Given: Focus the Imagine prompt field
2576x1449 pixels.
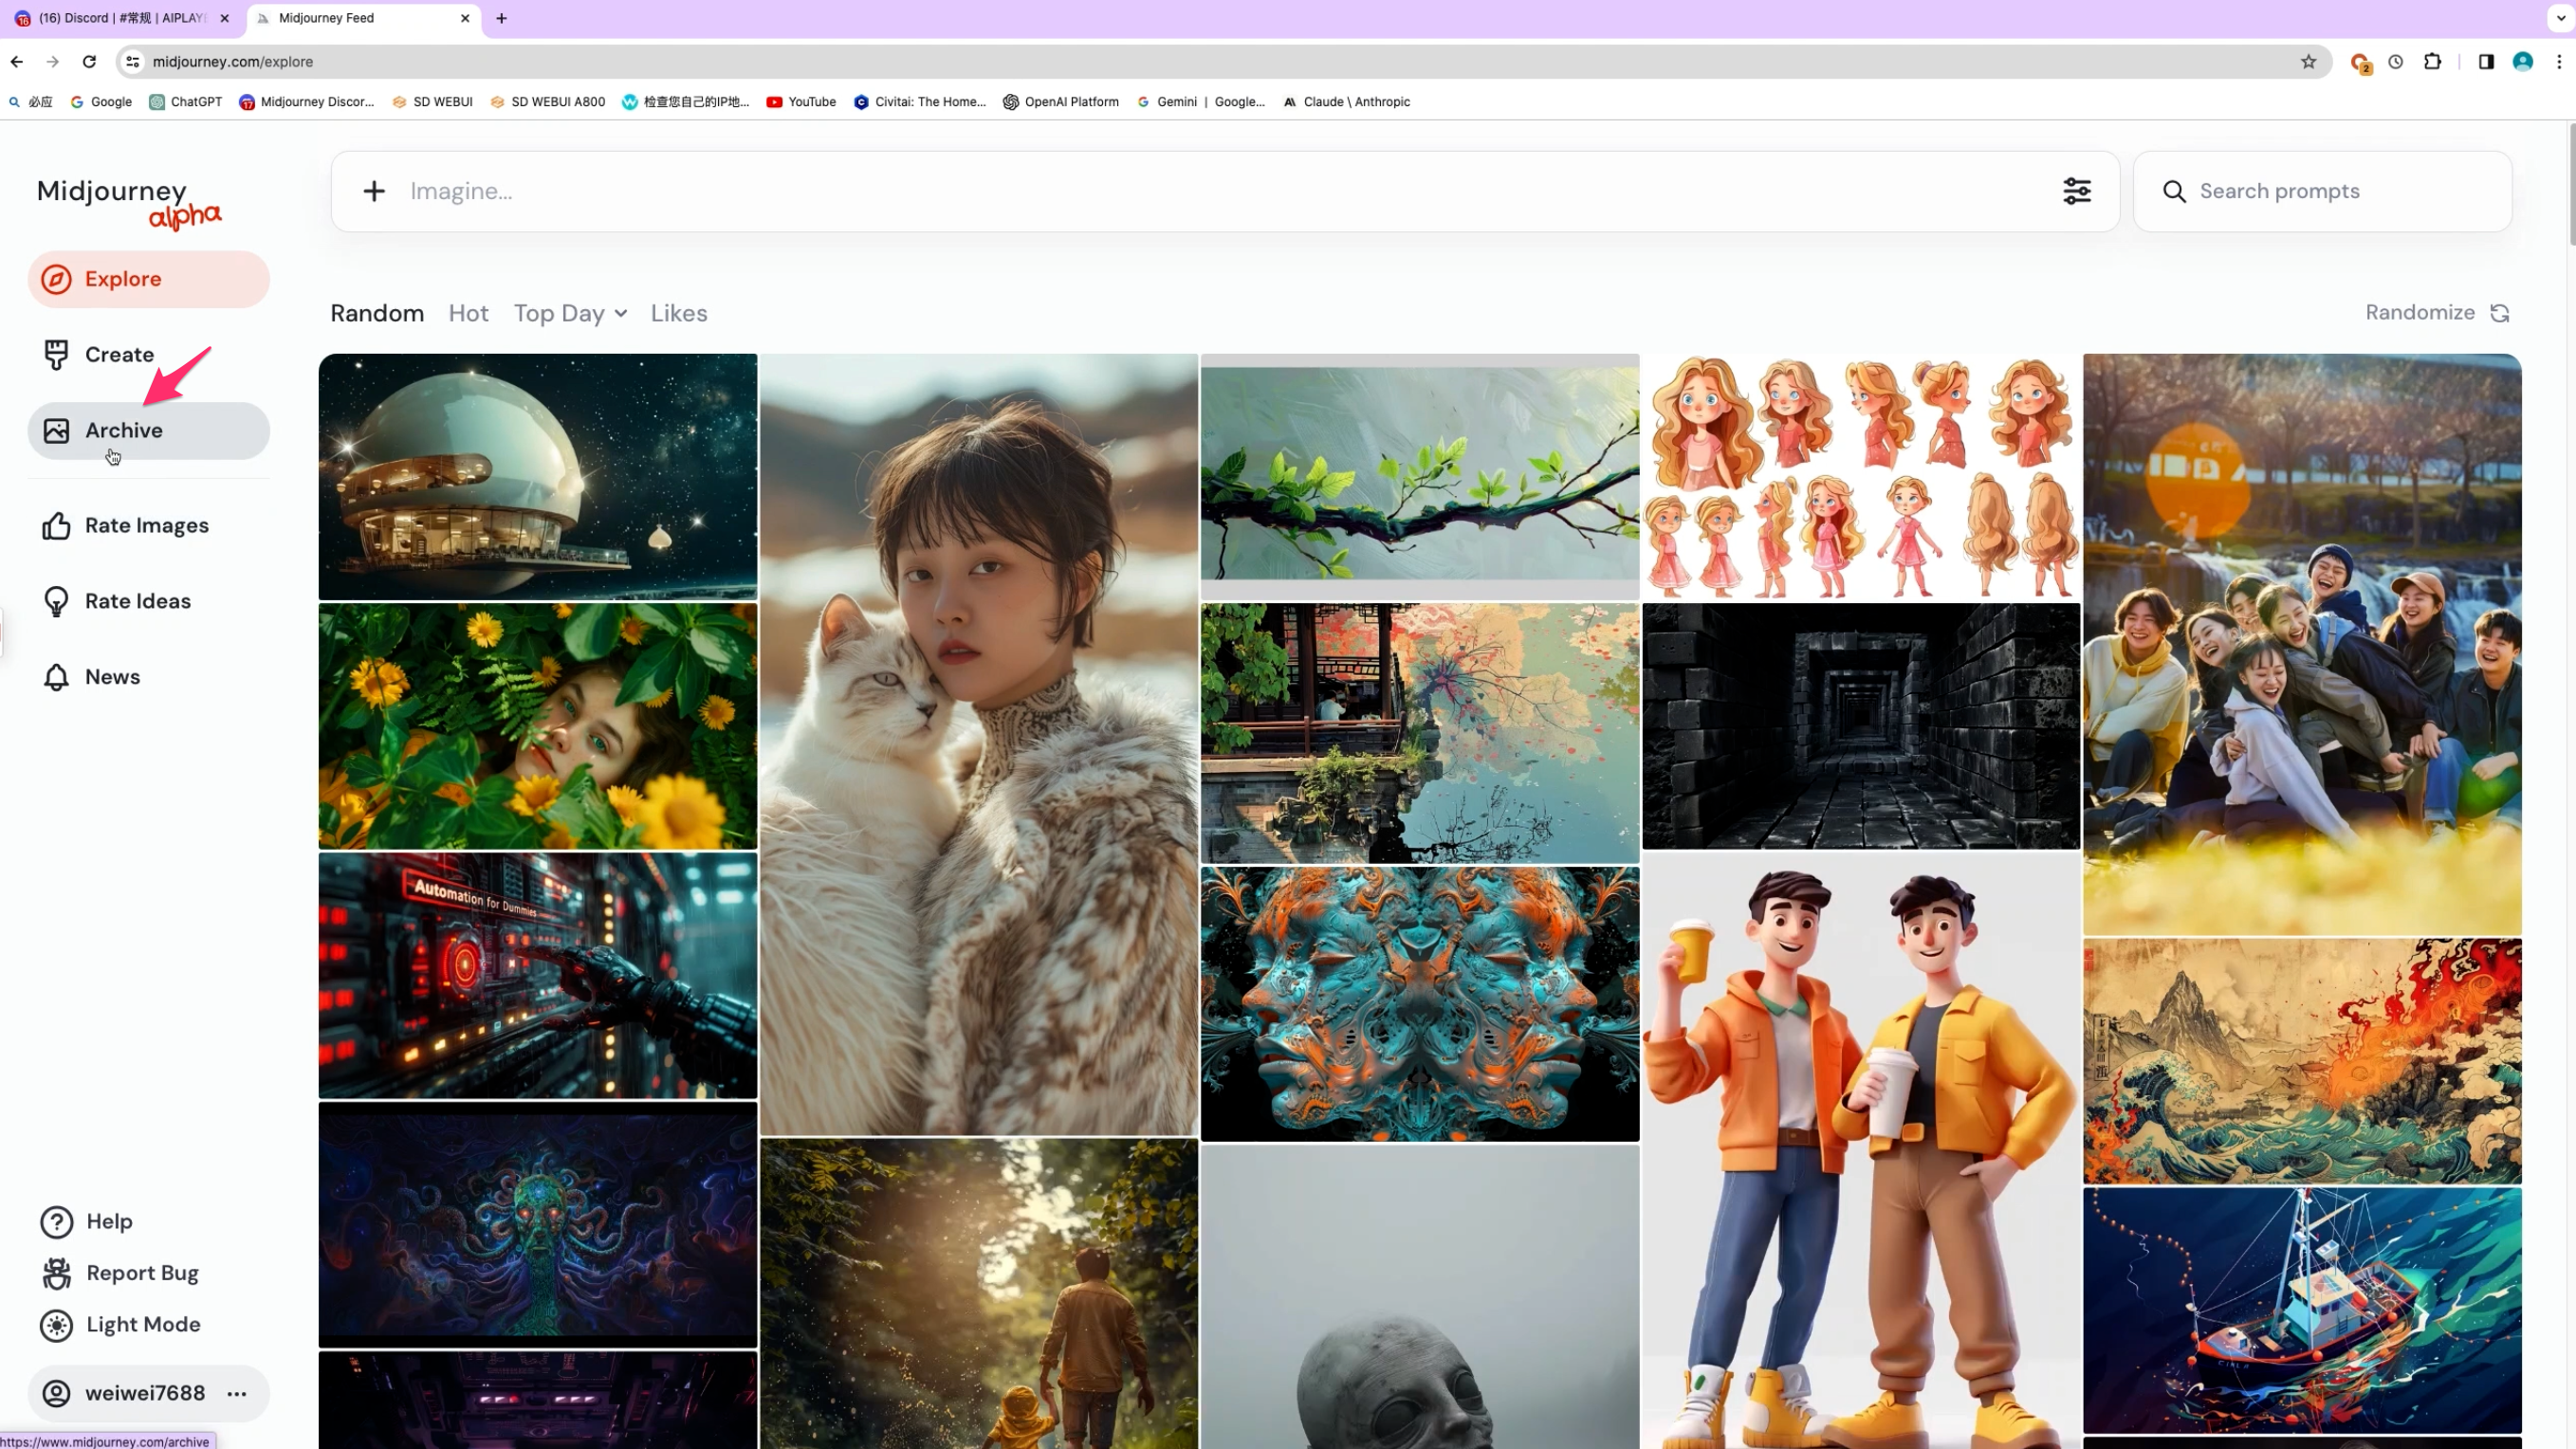Looking at the screenshot, I should click(x=1225, y=192).
